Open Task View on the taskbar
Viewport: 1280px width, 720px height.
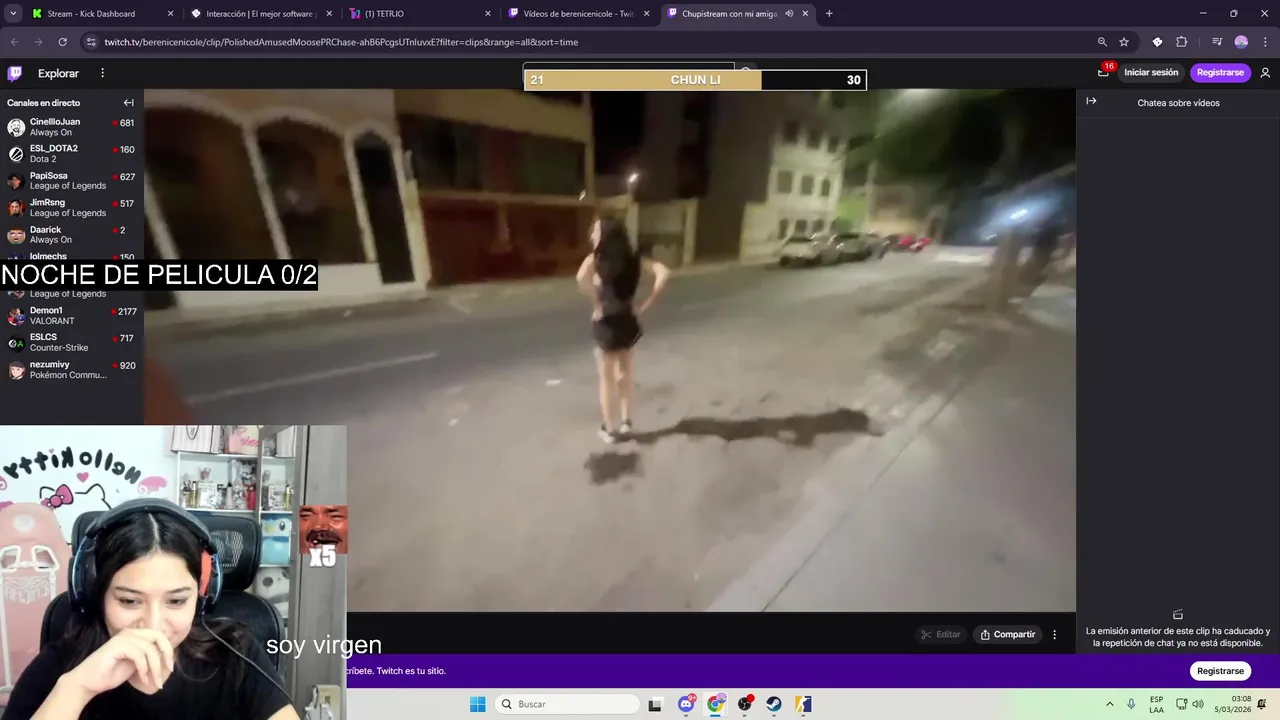655,704
